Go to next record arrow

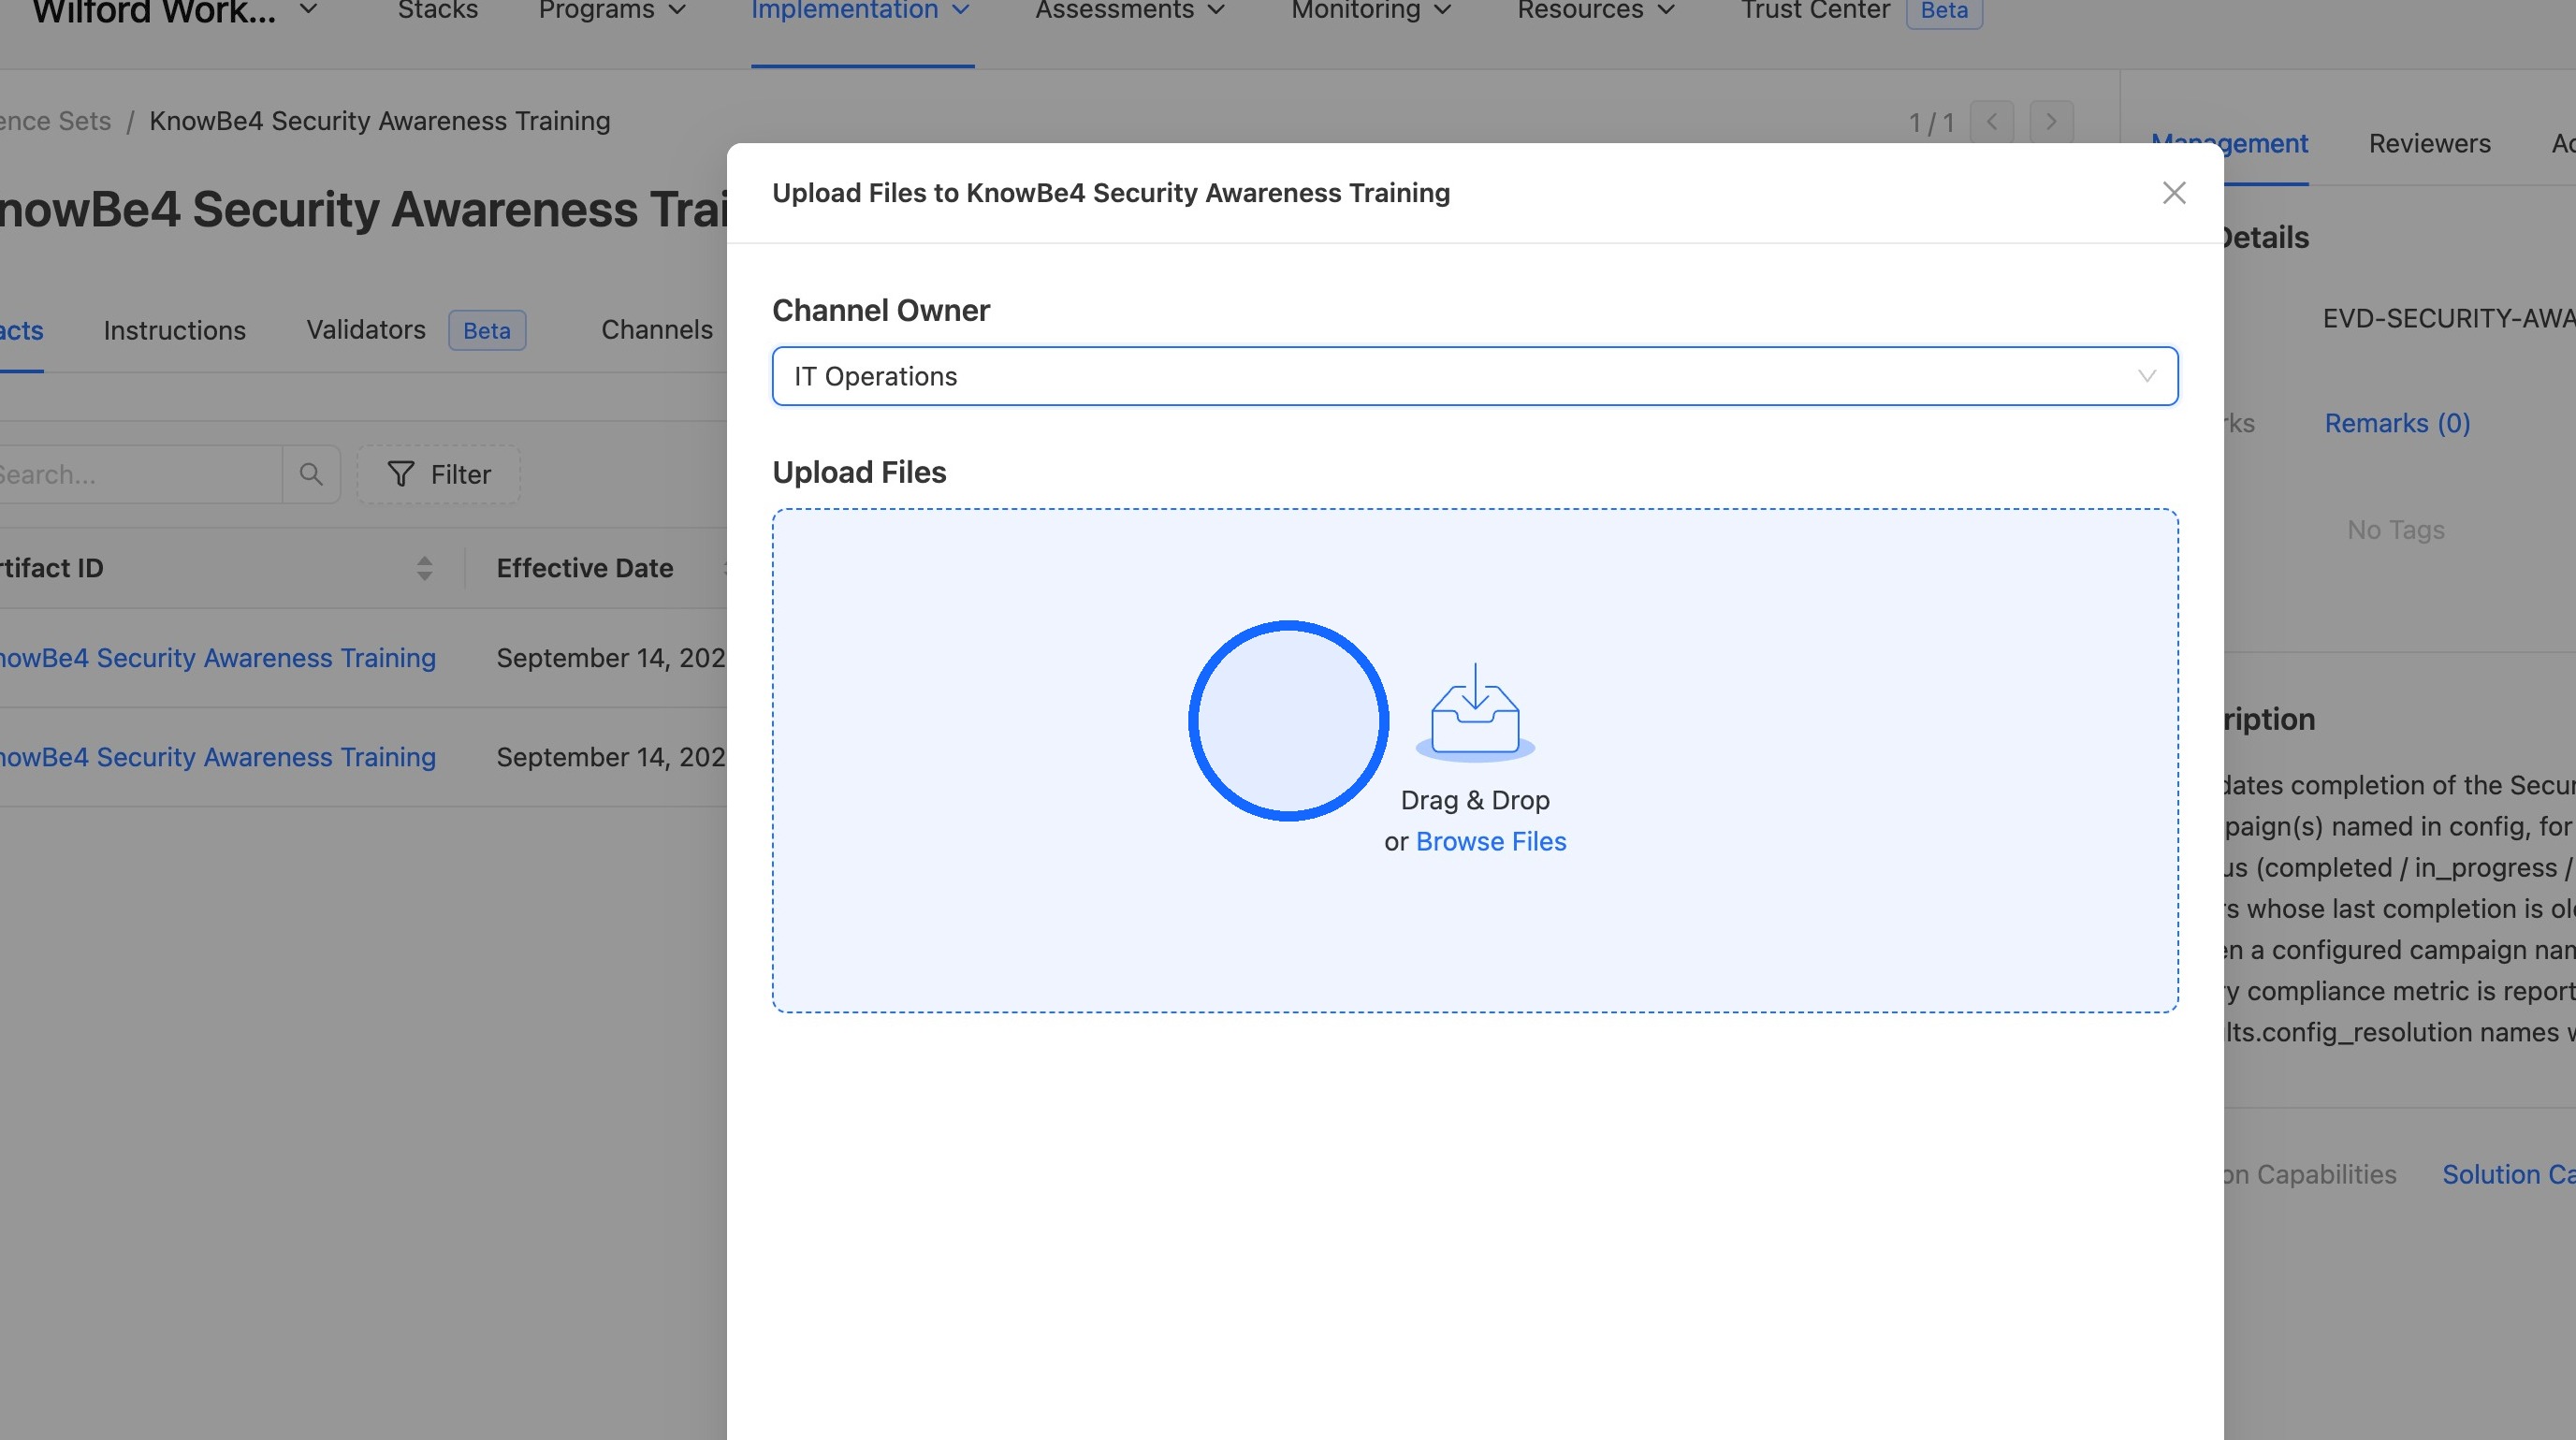click(x=2051, y=122)
